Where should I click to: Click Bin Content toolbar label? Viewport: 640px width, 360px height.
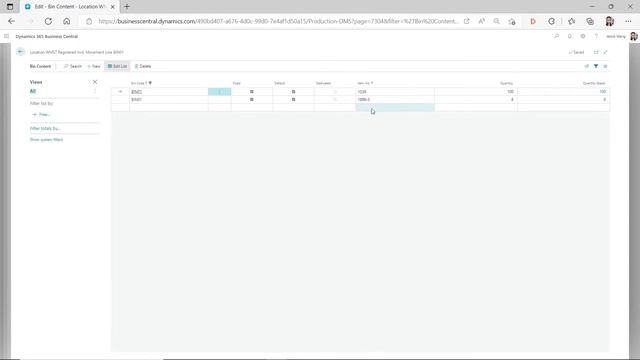[40, 66]
